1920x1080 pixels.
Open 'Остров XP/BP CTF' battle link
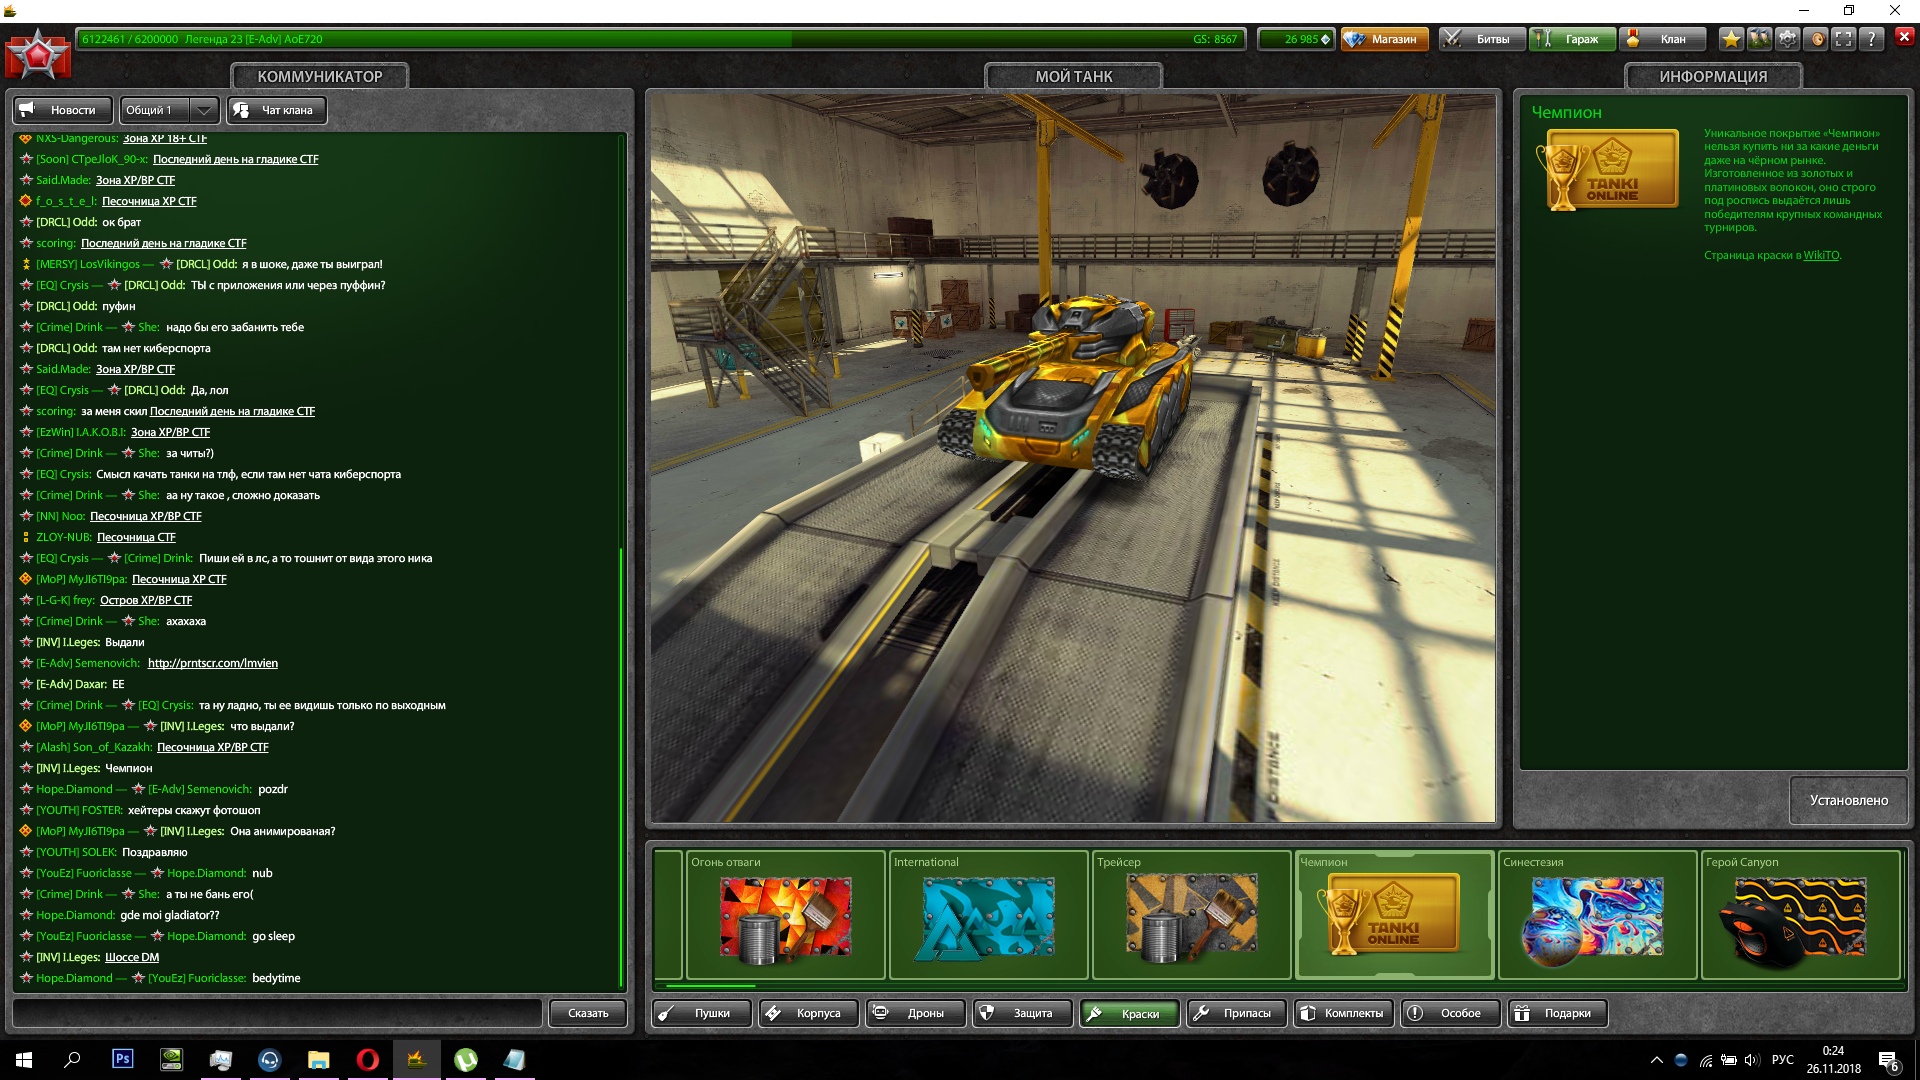[x=146, y=600]
